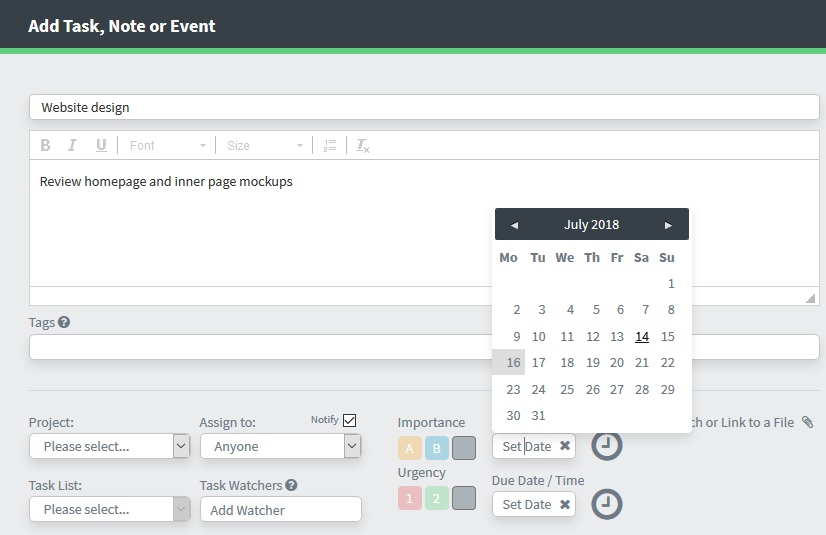Select July 14 in the calendar
Viewport: 826px width, 535px height.
(642, 336)
